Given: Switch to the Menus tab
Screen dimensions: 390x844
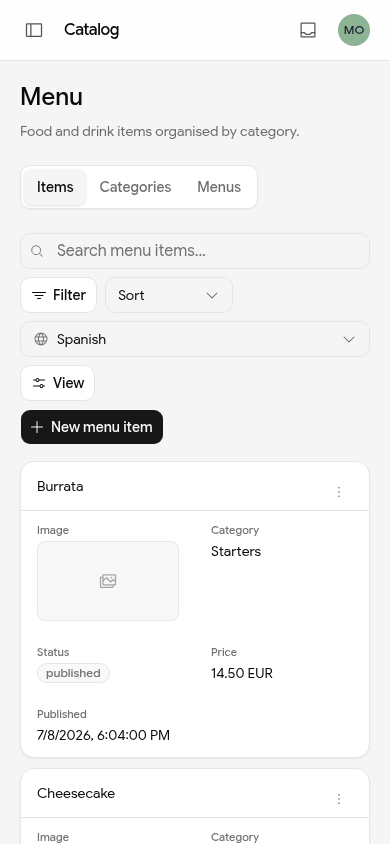Looking at the screenshot, I should coord(219,187).
